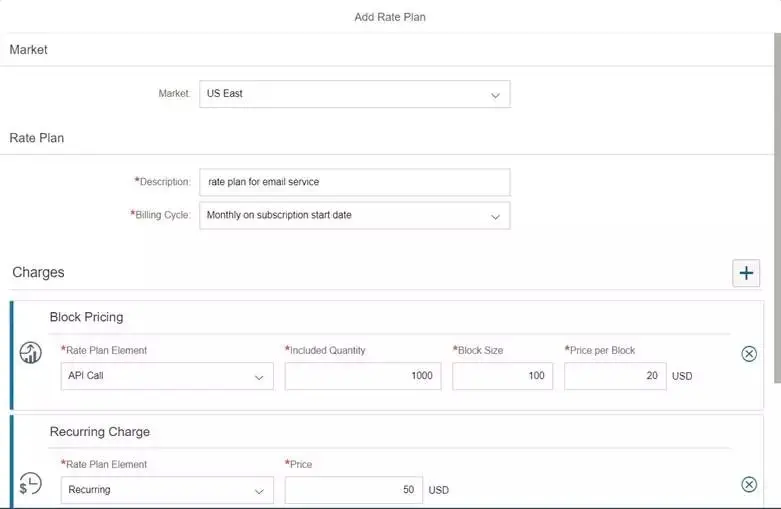The height and width of the screenshot is (509, 781).
Task: Click the Block Size label
Action: (478, 351)
